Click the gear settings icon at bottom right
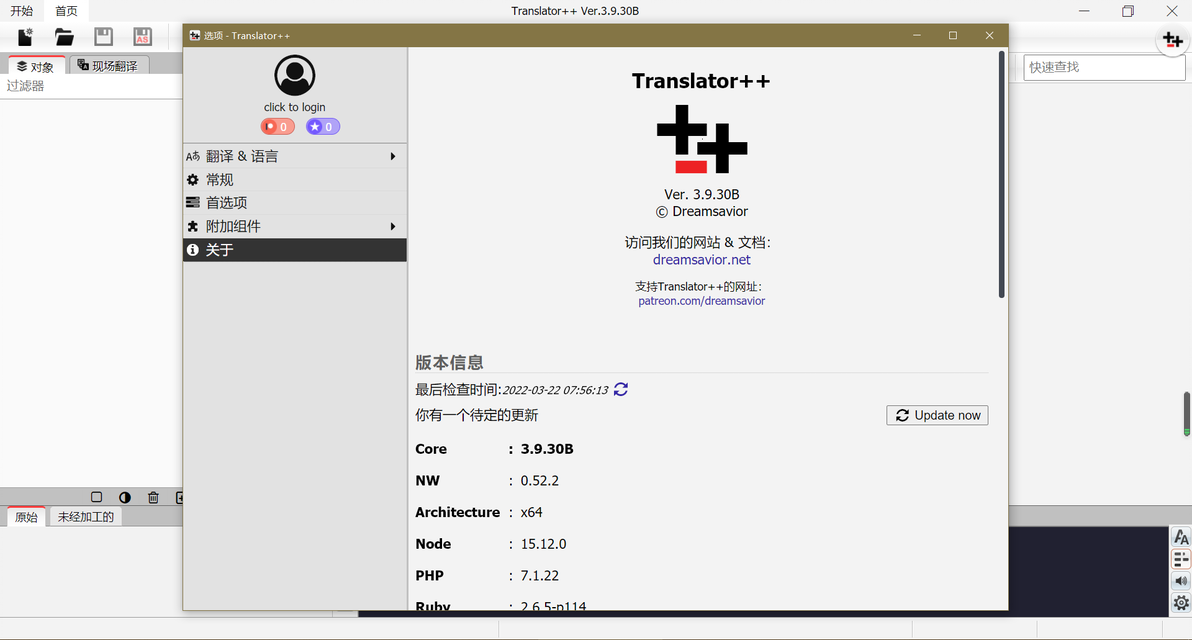This screenshot has height=640, width=1192. pos(1181,603)
